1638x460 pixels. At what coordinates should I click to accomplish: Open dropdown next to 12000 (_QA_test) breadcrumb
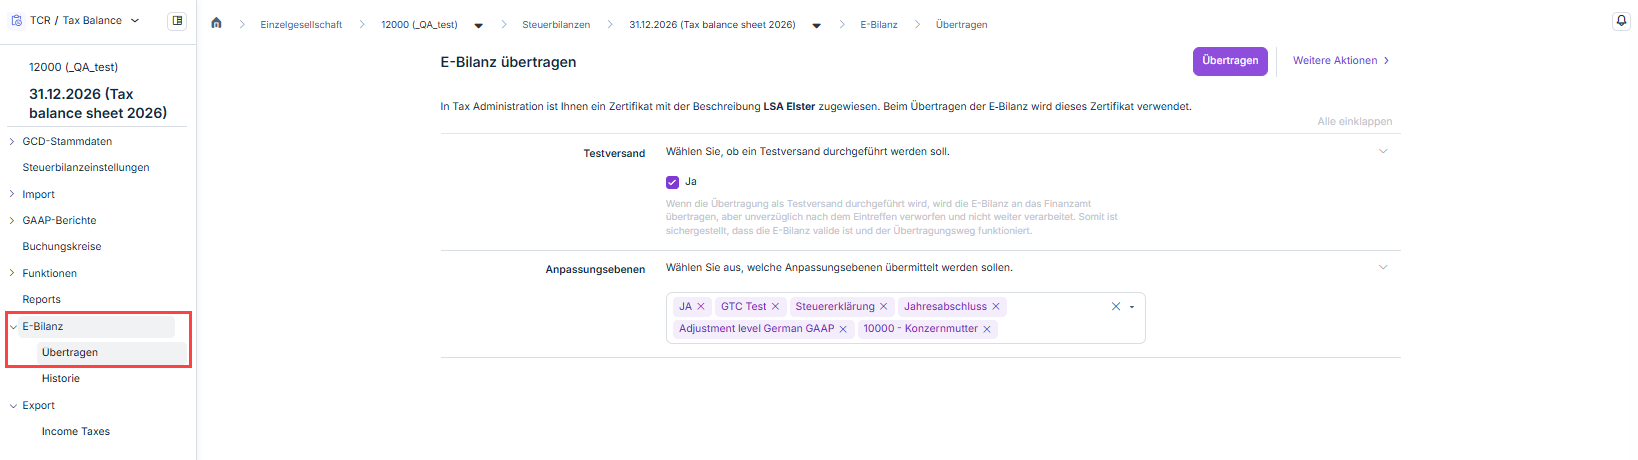point(478,25)
